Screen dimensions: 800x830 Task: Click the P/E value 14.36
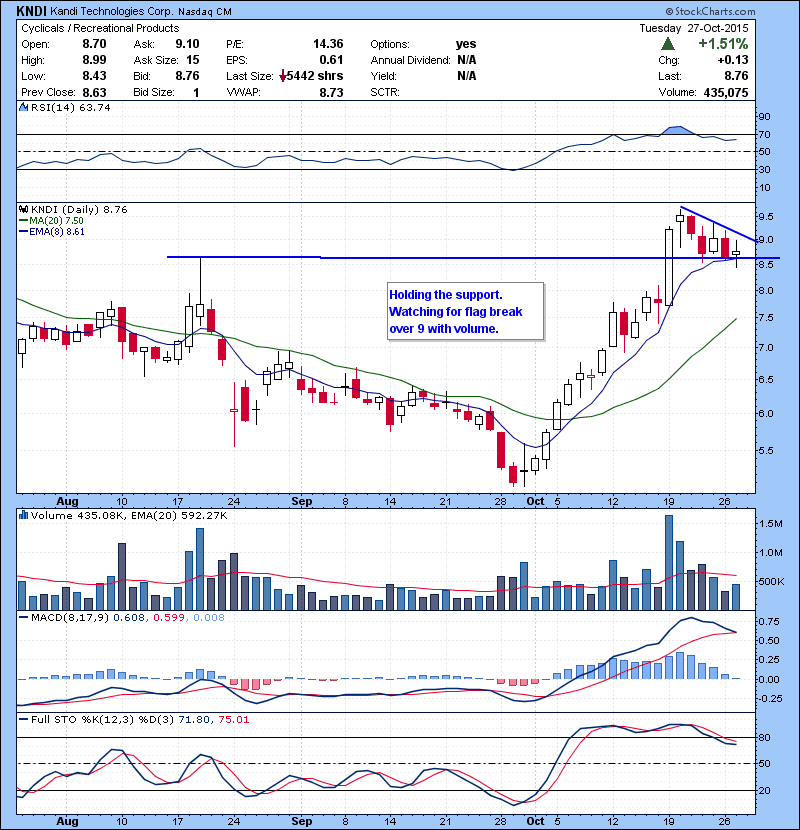click(x=328, y=44)
